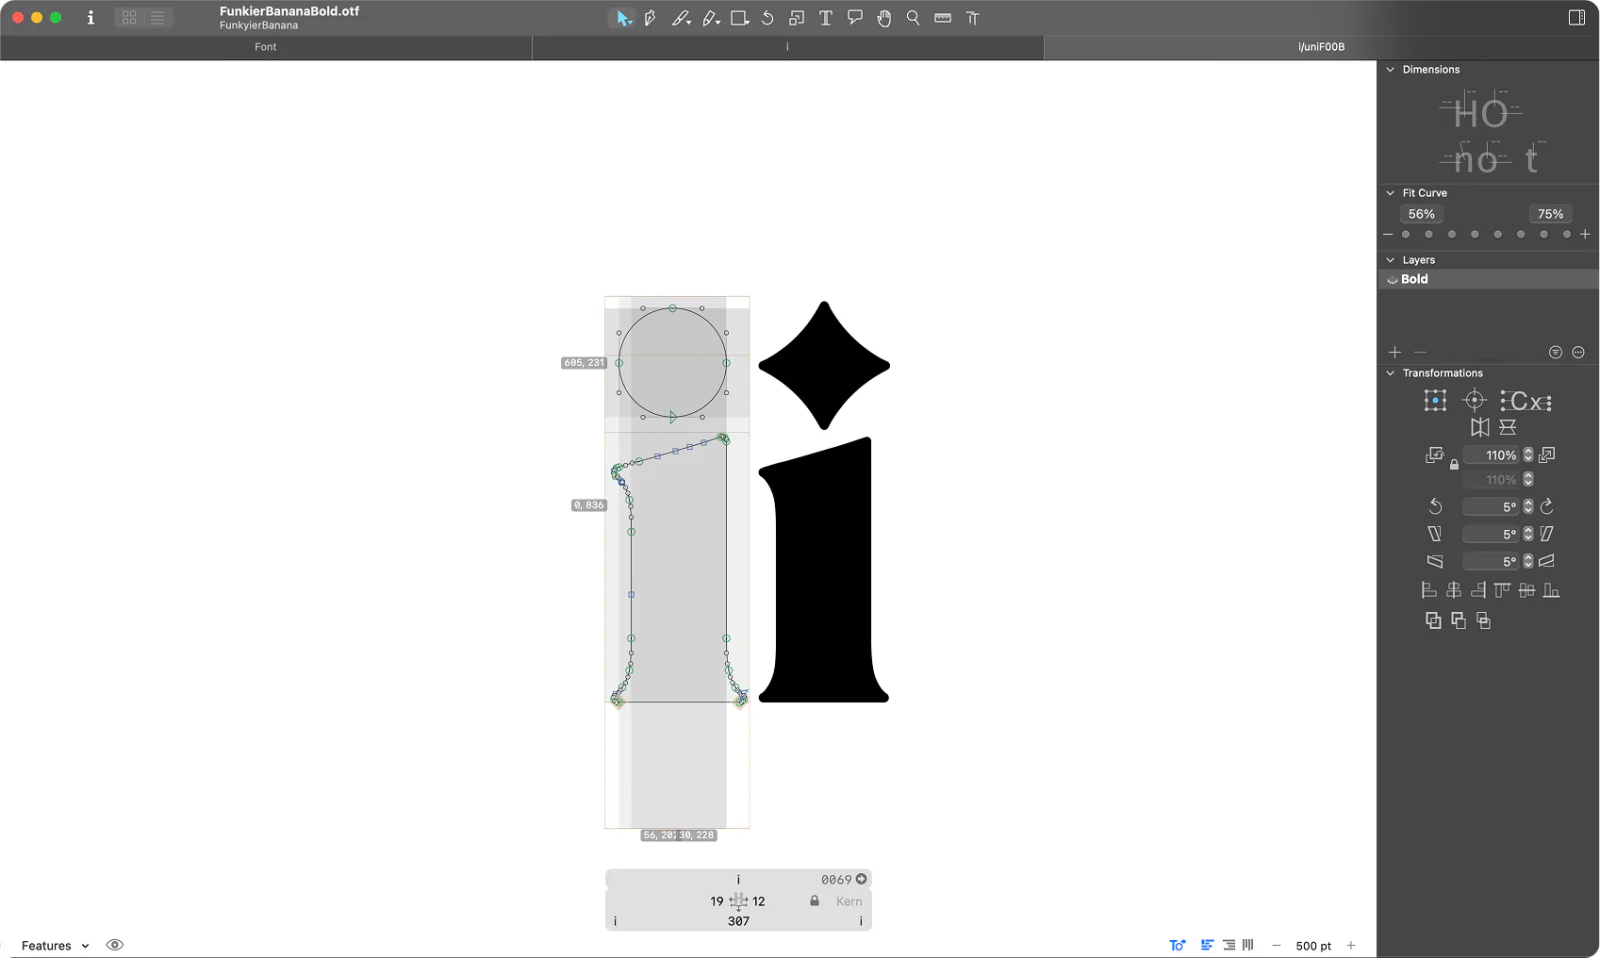Rotate selection counterclockwise

(x=1435, y=506)
